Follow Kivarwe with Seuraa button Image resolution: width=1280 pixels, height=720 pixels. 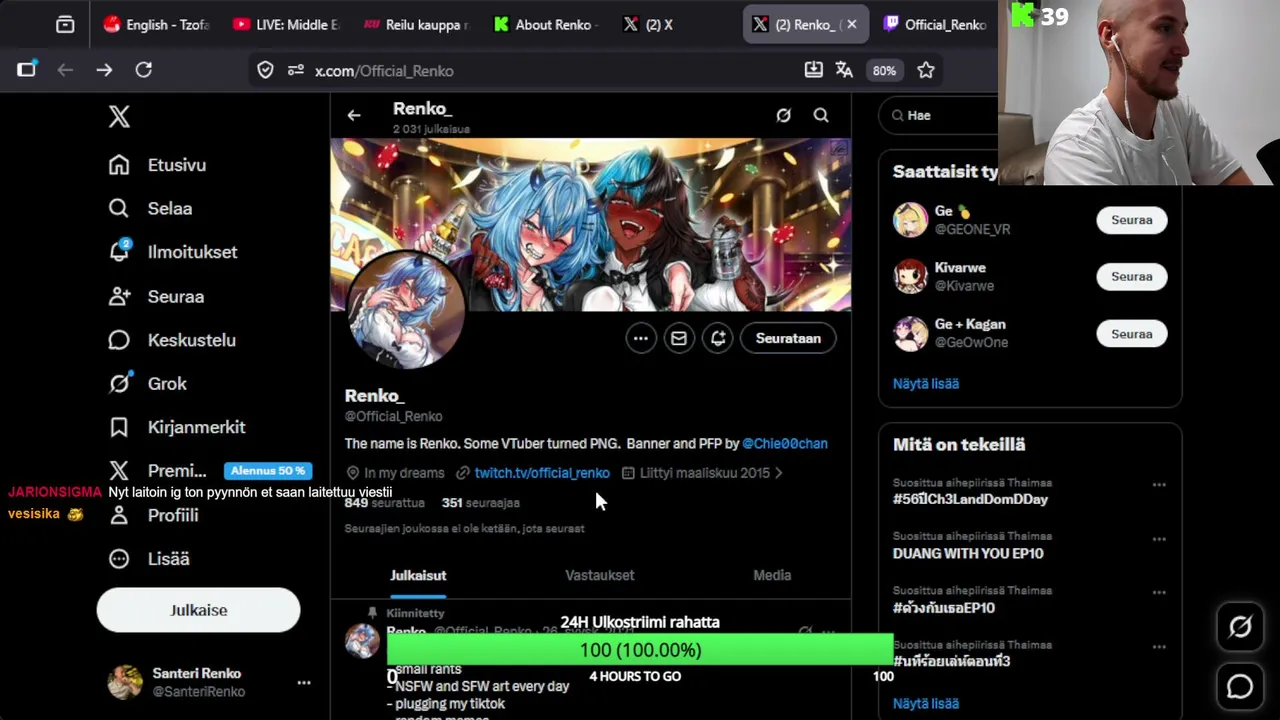coord(1132,277)
